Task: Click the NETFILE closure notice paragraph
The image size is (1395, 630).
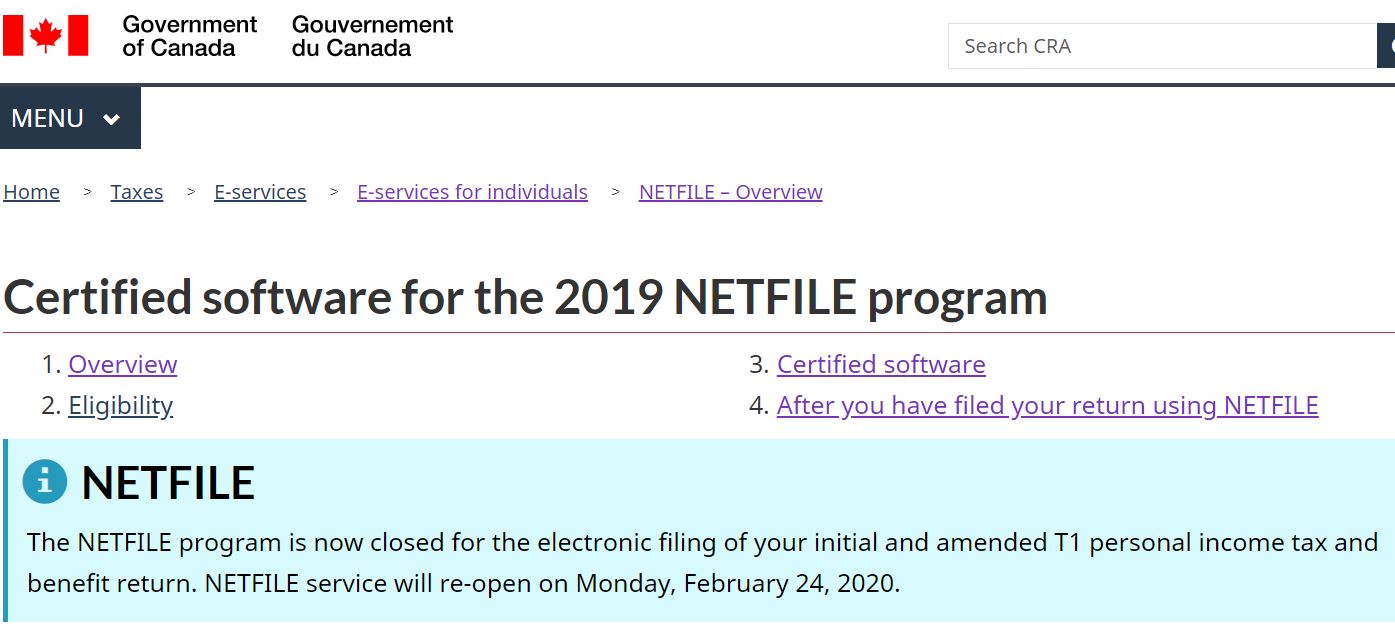Action: 702,563
